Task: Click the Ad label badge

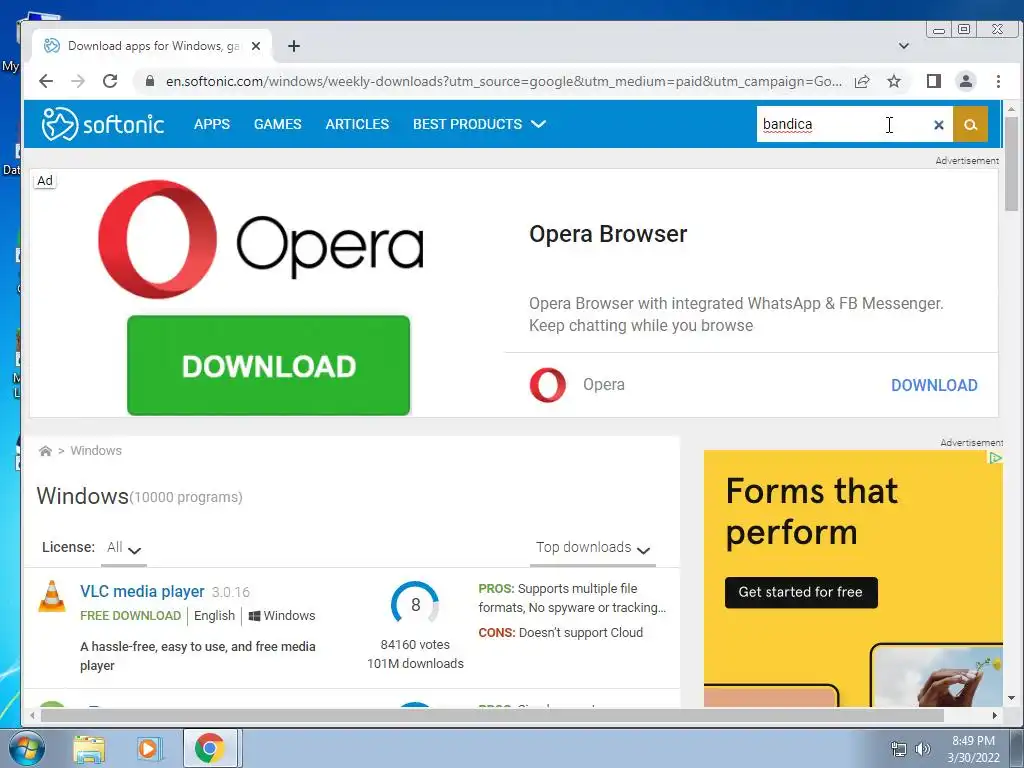Action: click(x=45, y=181)
